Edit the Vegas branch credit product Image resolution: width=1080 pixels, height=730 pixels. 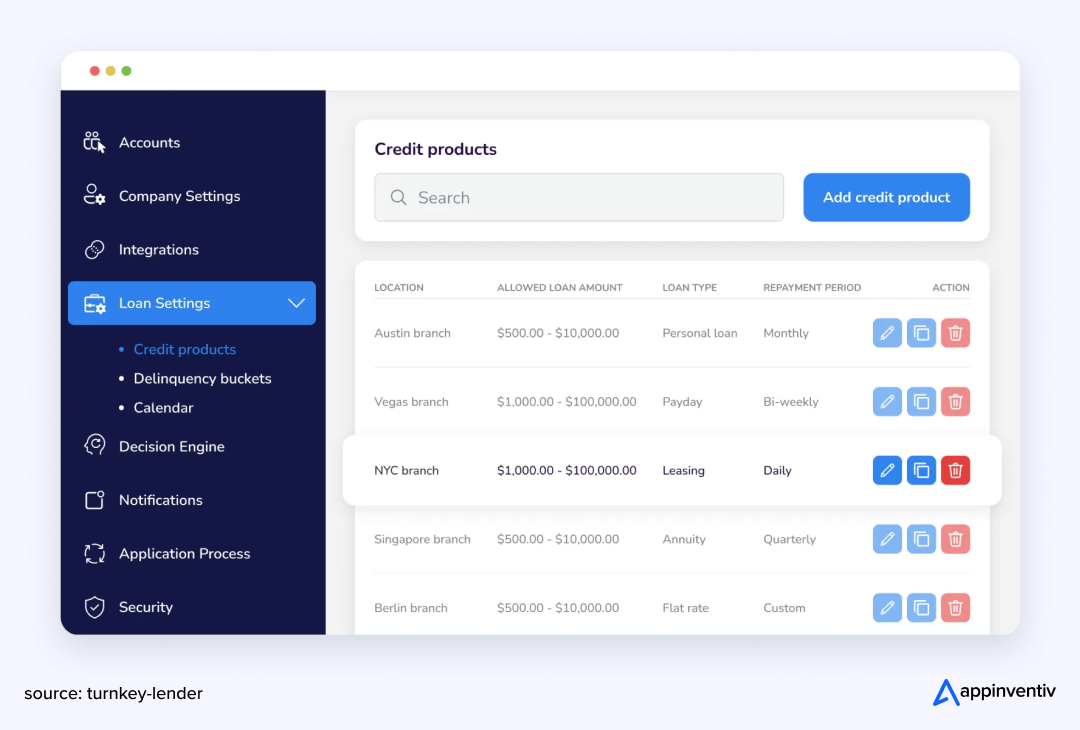tap(886, 402)
